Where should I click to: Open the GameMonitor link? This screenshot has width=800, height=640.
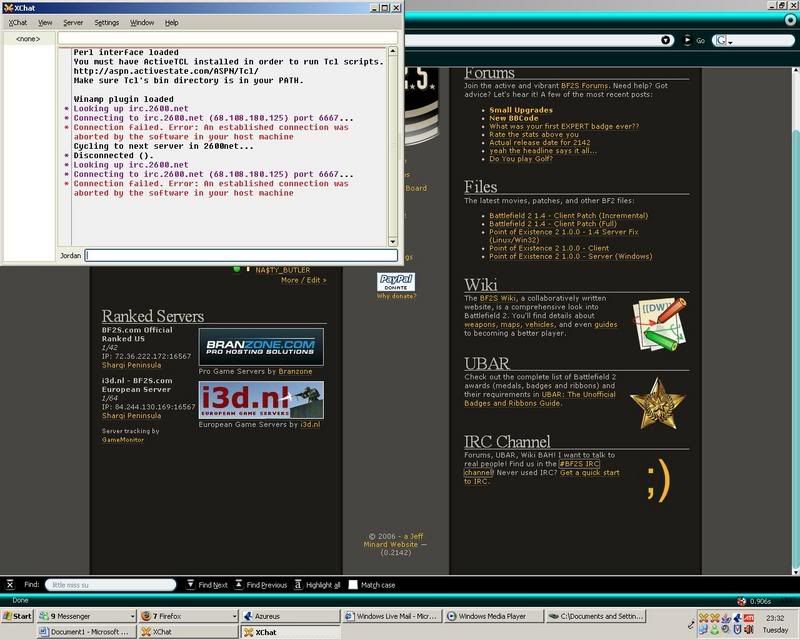tap(123, 440)
